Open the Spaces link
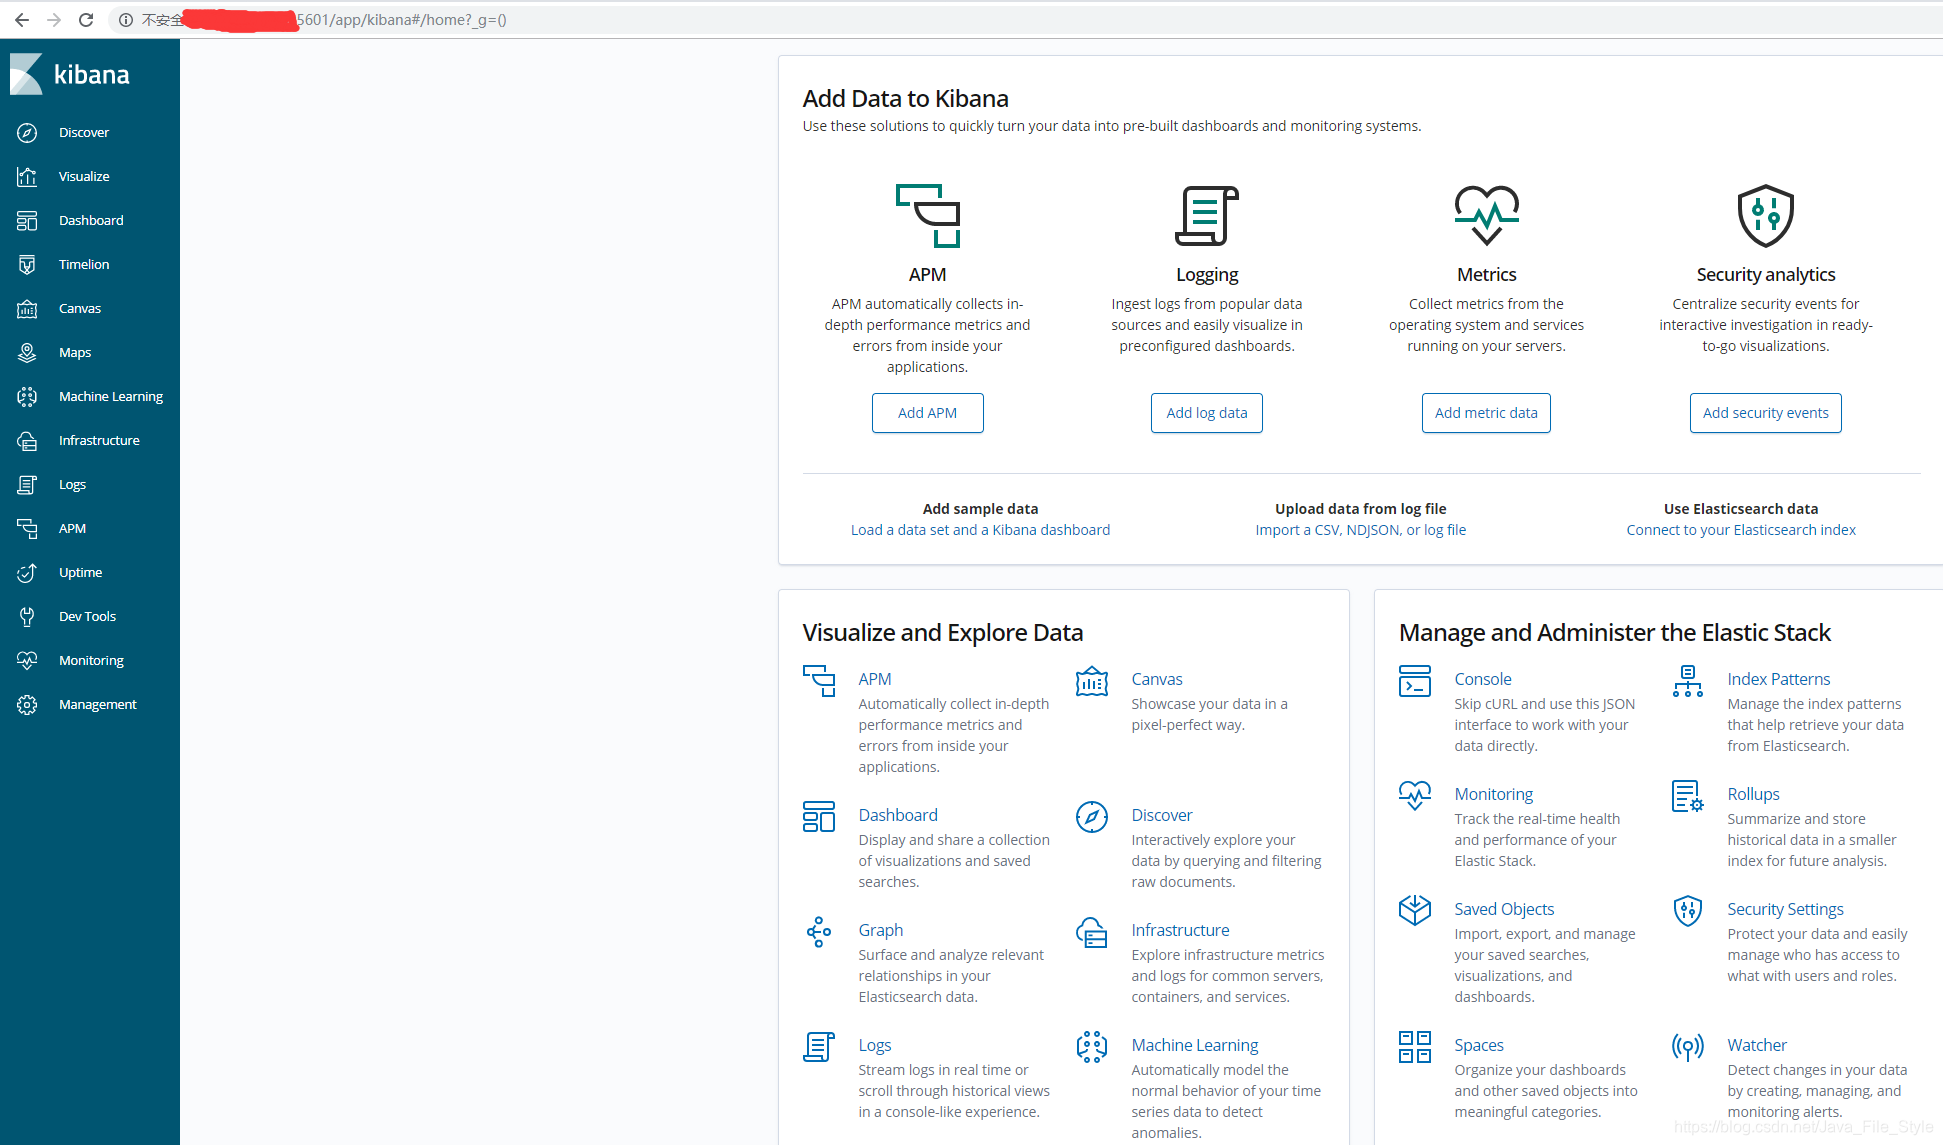The width and height of the screenshot is (1943, 1145). tap(1479, 1045)
